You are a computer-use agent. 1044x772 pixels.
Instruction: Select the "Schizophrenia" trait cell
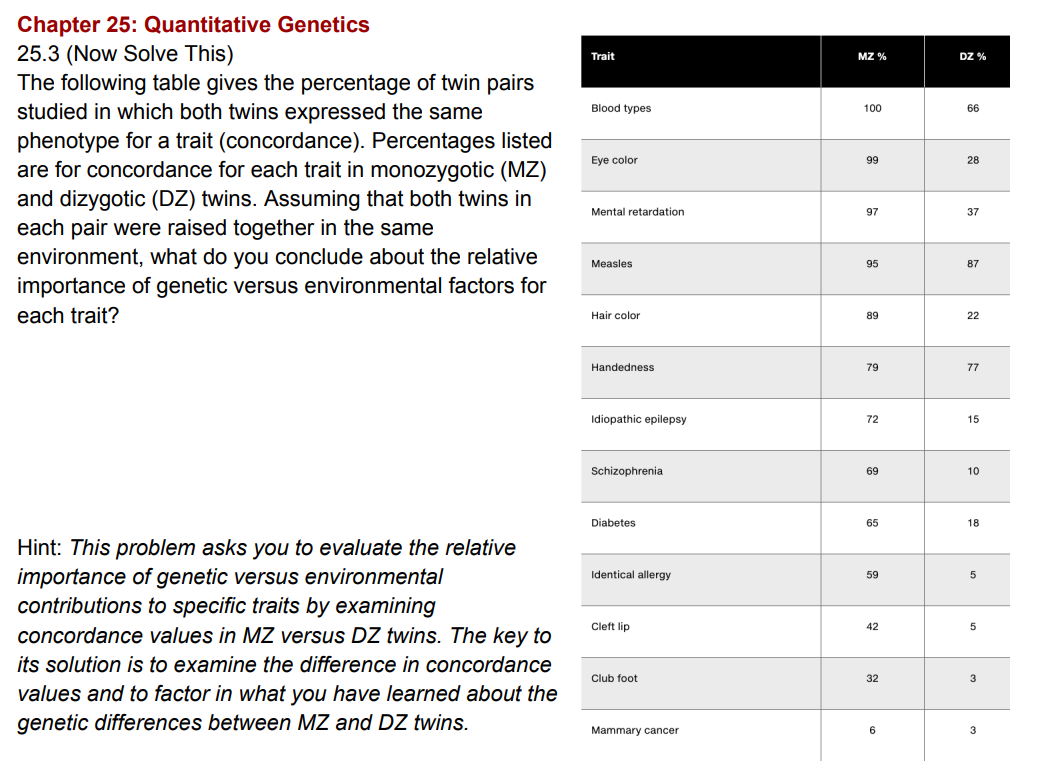point(627,471)
